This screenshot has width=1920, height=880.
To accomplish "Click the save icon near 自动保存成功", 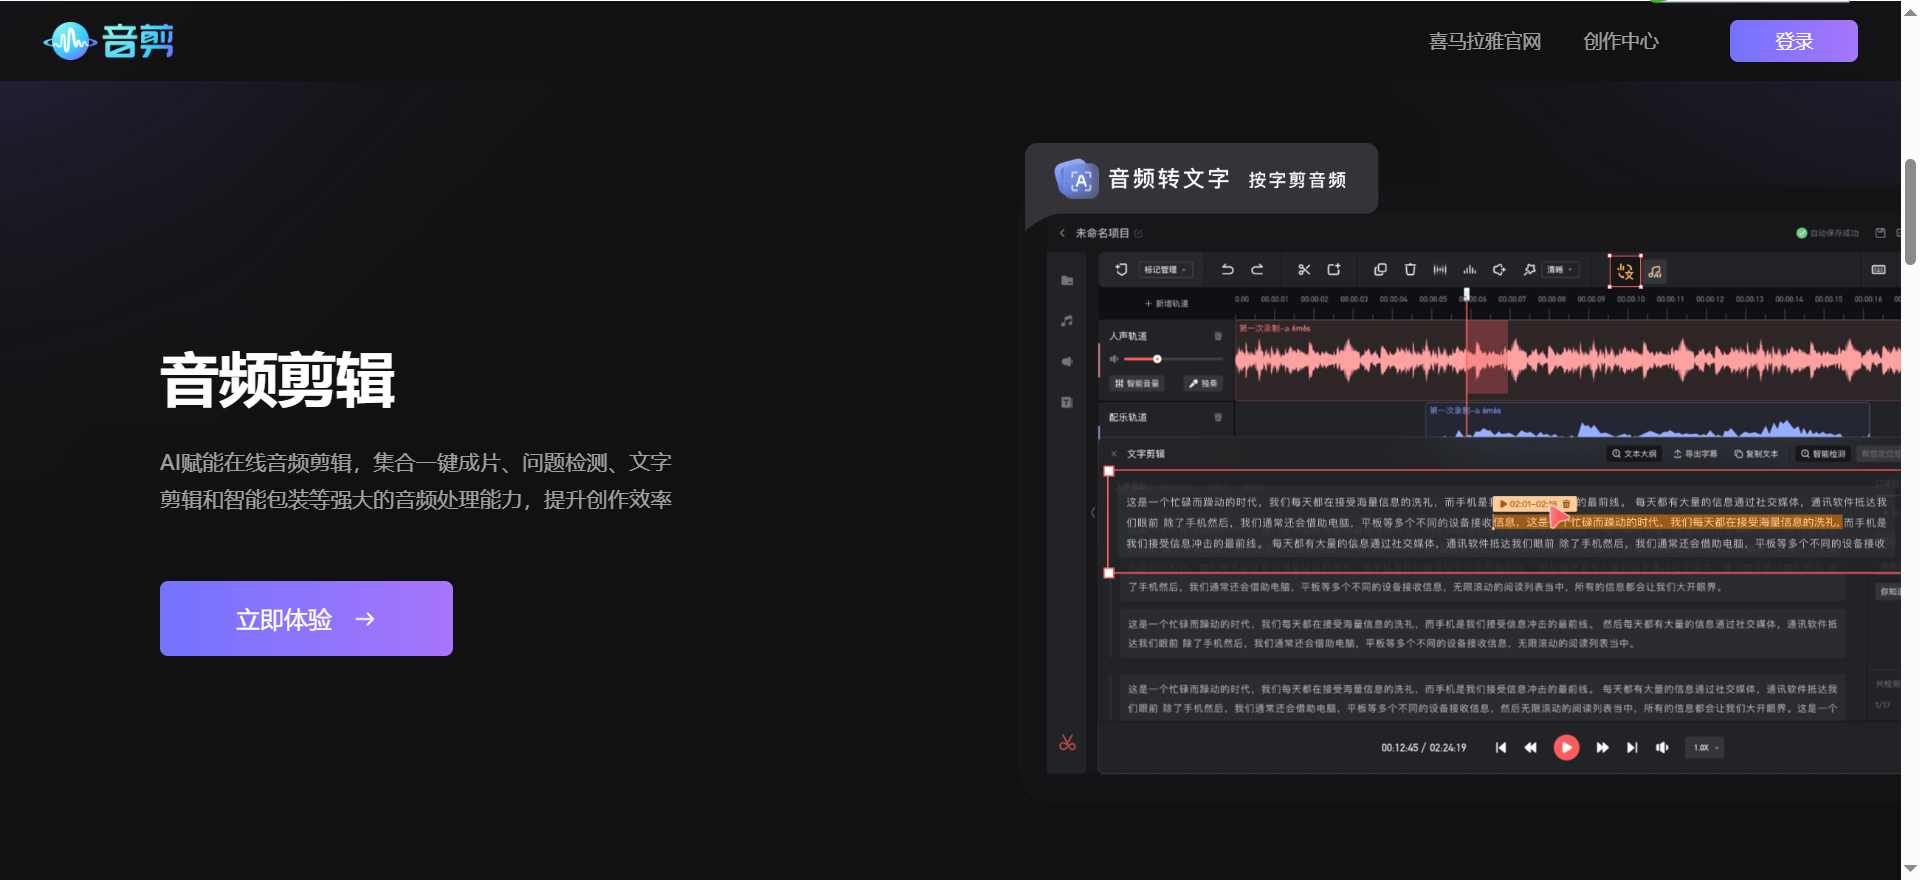I will click(x=1880, y=233).
